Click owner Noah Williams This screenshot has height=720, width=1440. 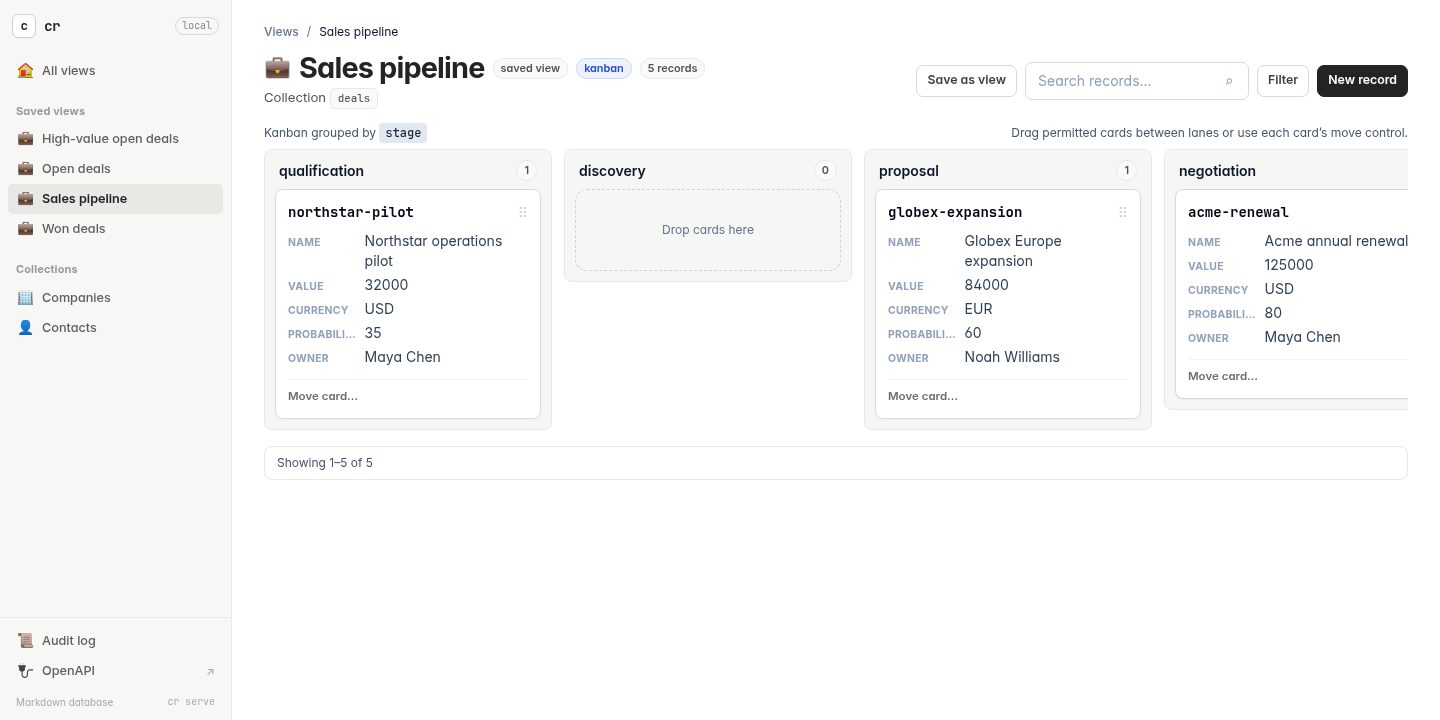(1012, 357)
